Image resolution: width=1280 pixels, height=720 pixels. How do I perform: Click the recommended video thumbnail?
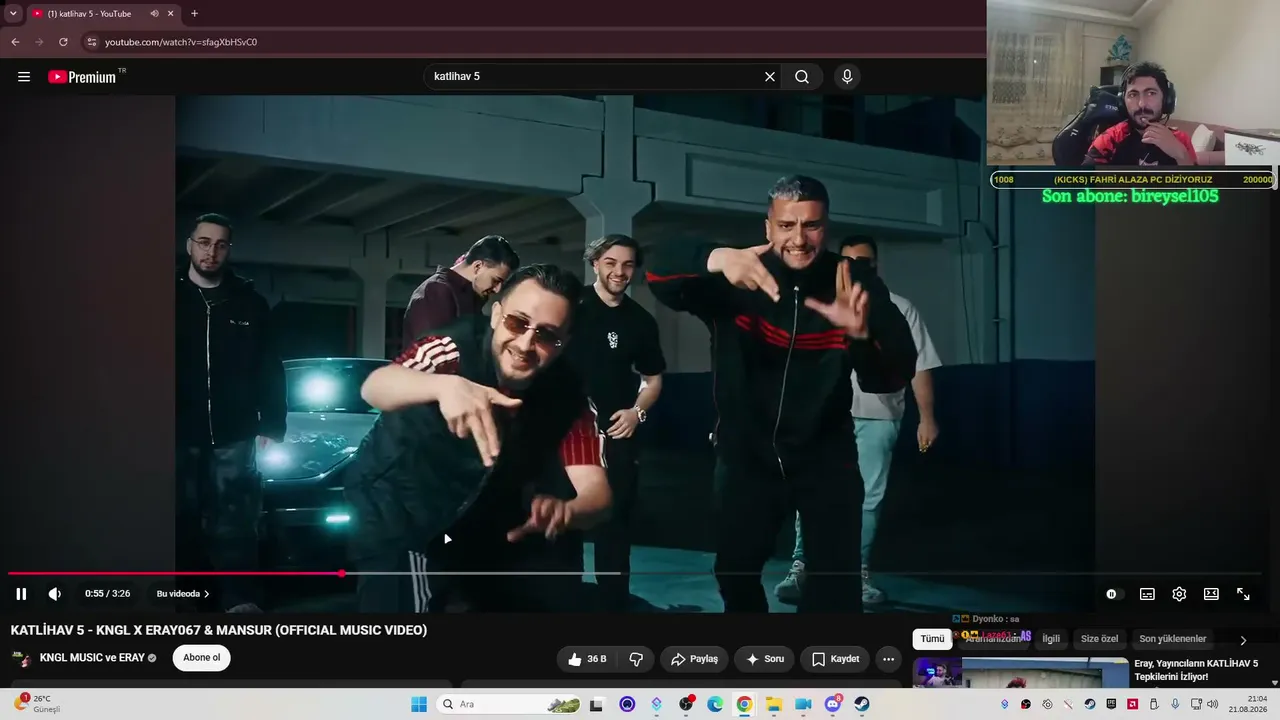click(1020, 672)
